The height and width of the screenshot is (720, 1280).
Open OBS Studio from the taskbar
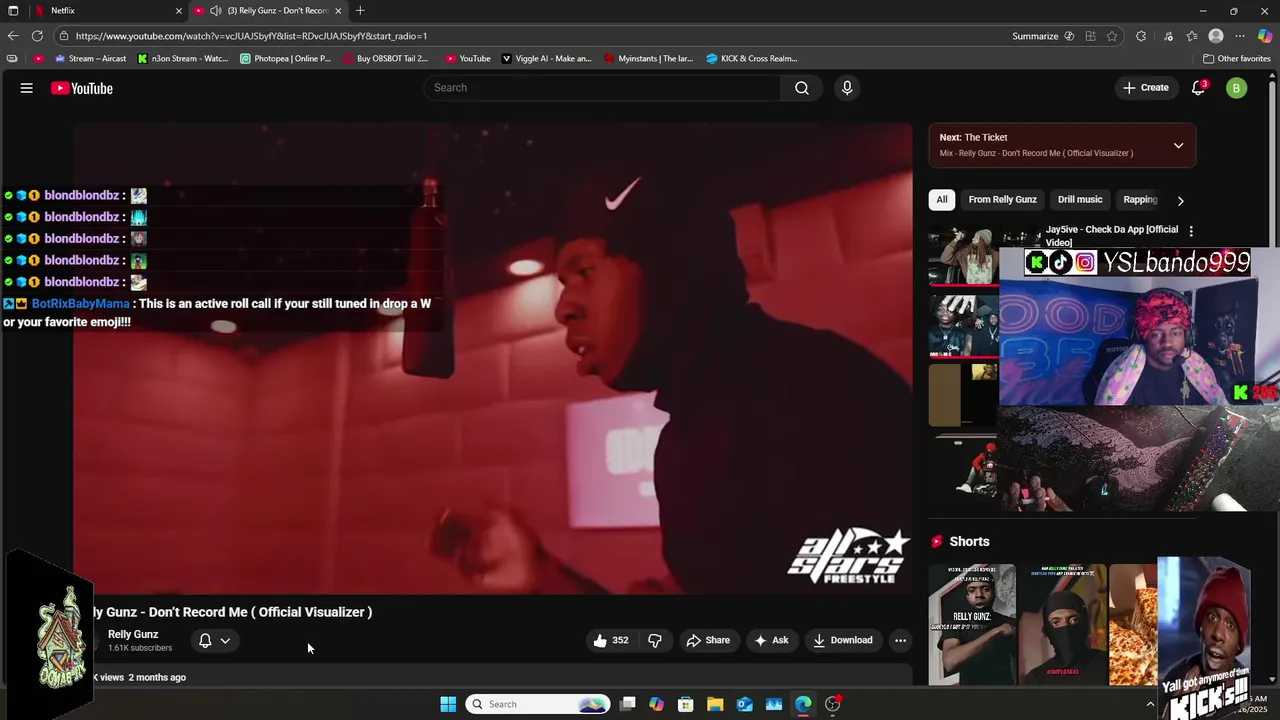833,704
